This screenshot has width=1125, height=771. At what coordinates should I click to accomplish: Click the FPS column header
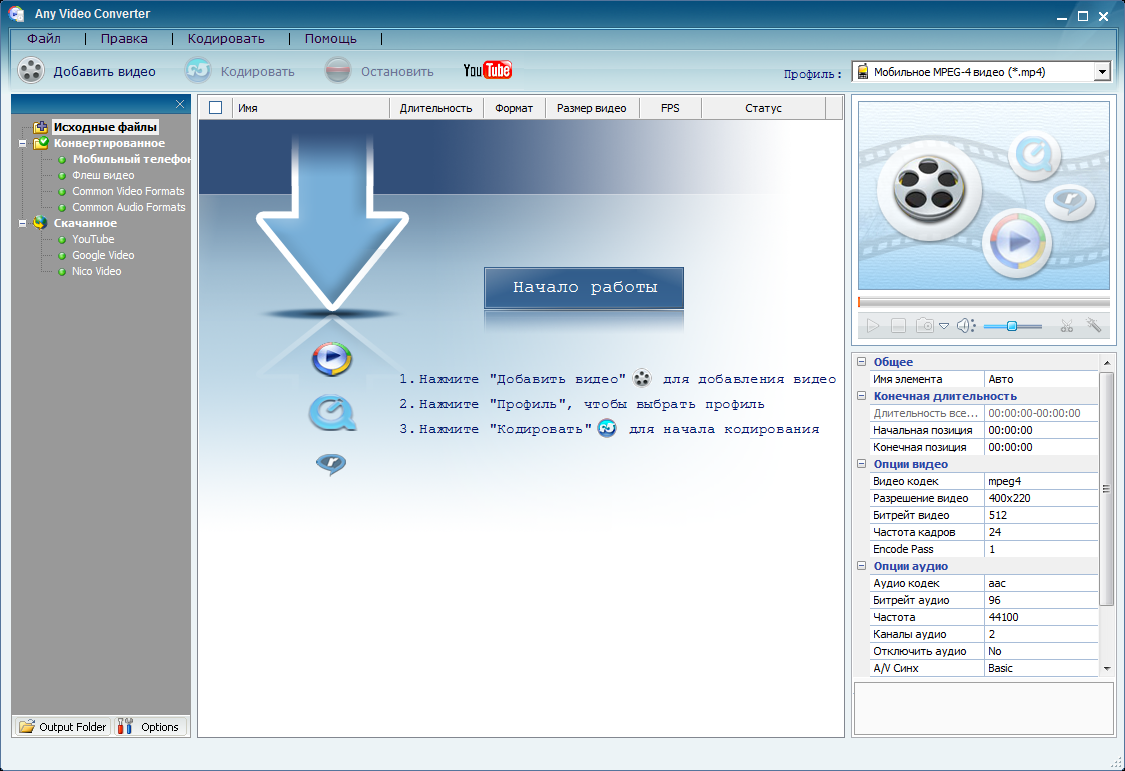coord(670,108)
